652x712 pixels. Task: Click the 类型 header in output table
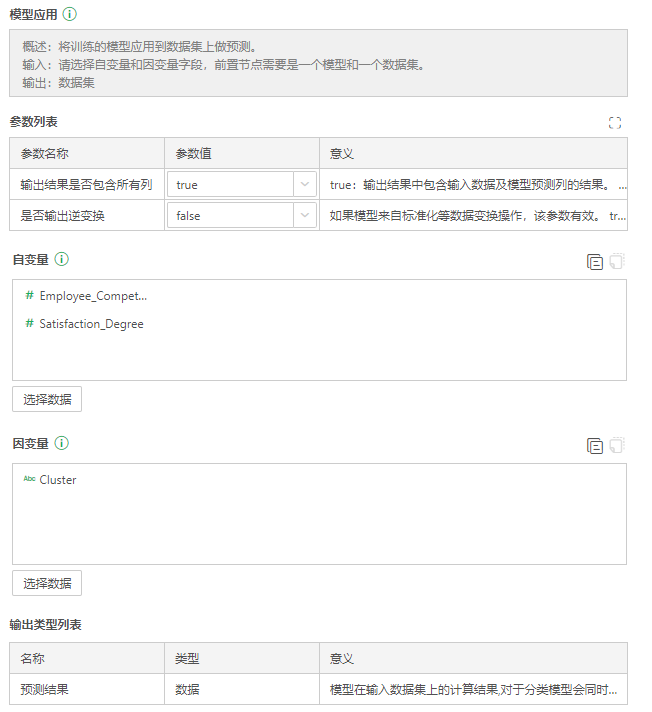[187, 659]
